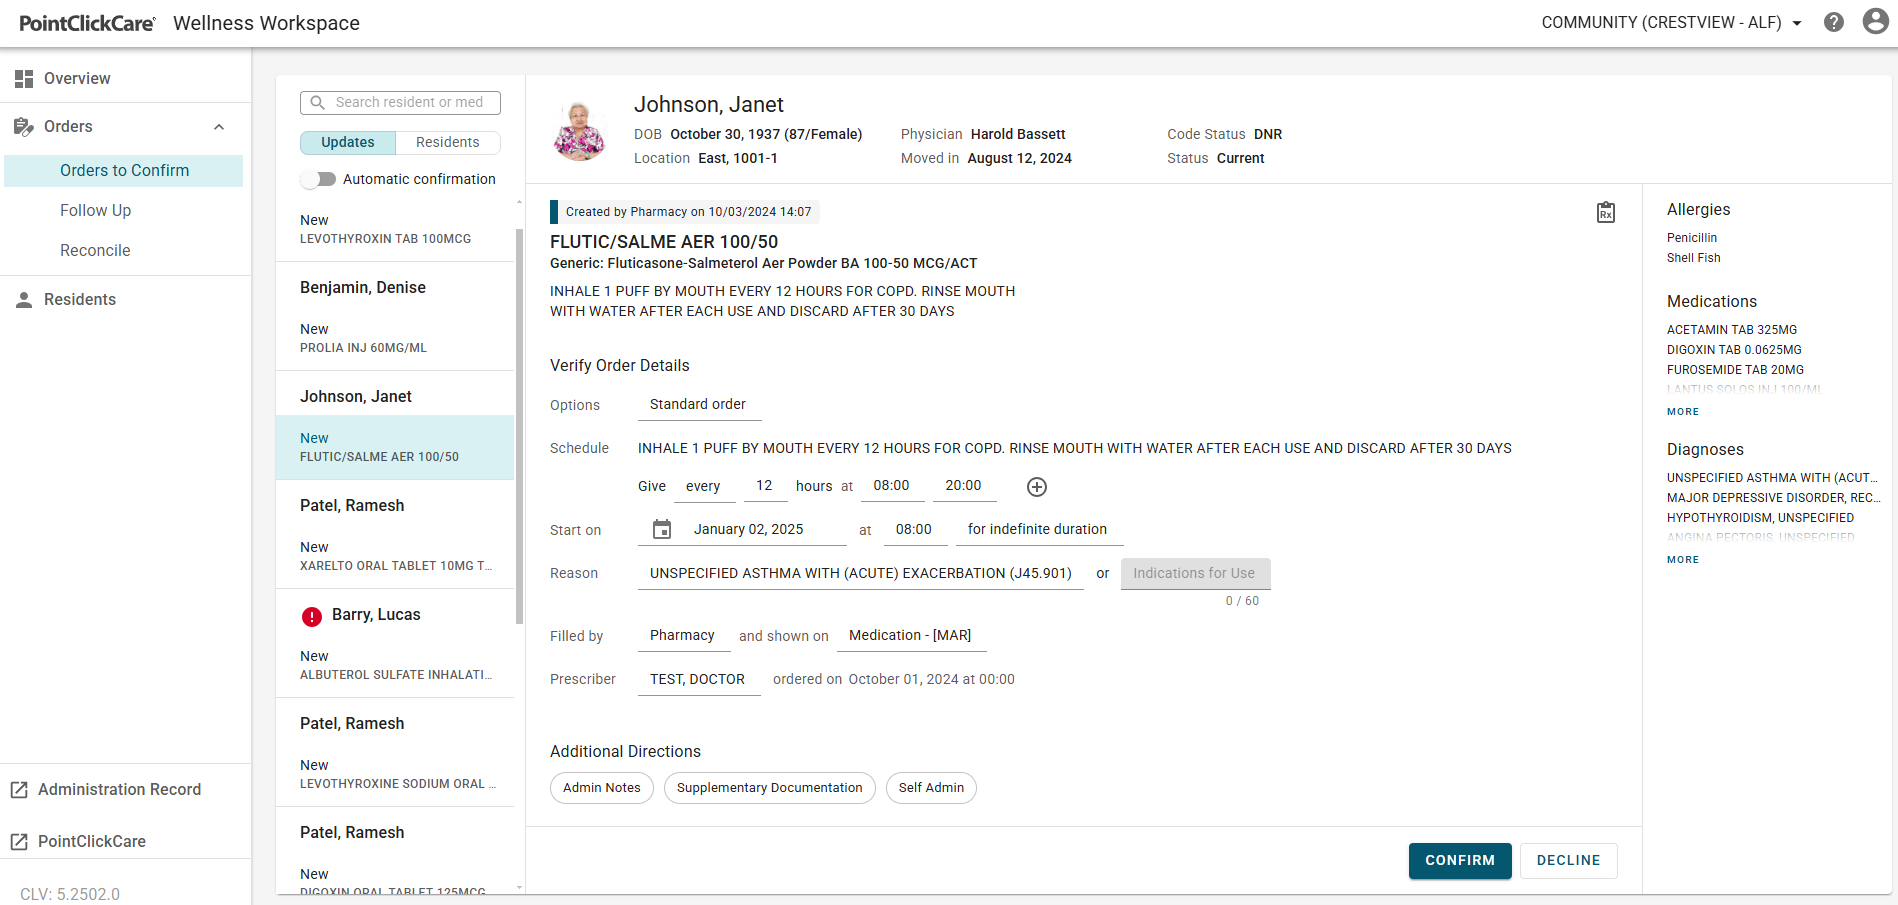Select the Orders sidebar icon
The height and width of the screenshot is (905, 1898).
click(x=22, y=126)
